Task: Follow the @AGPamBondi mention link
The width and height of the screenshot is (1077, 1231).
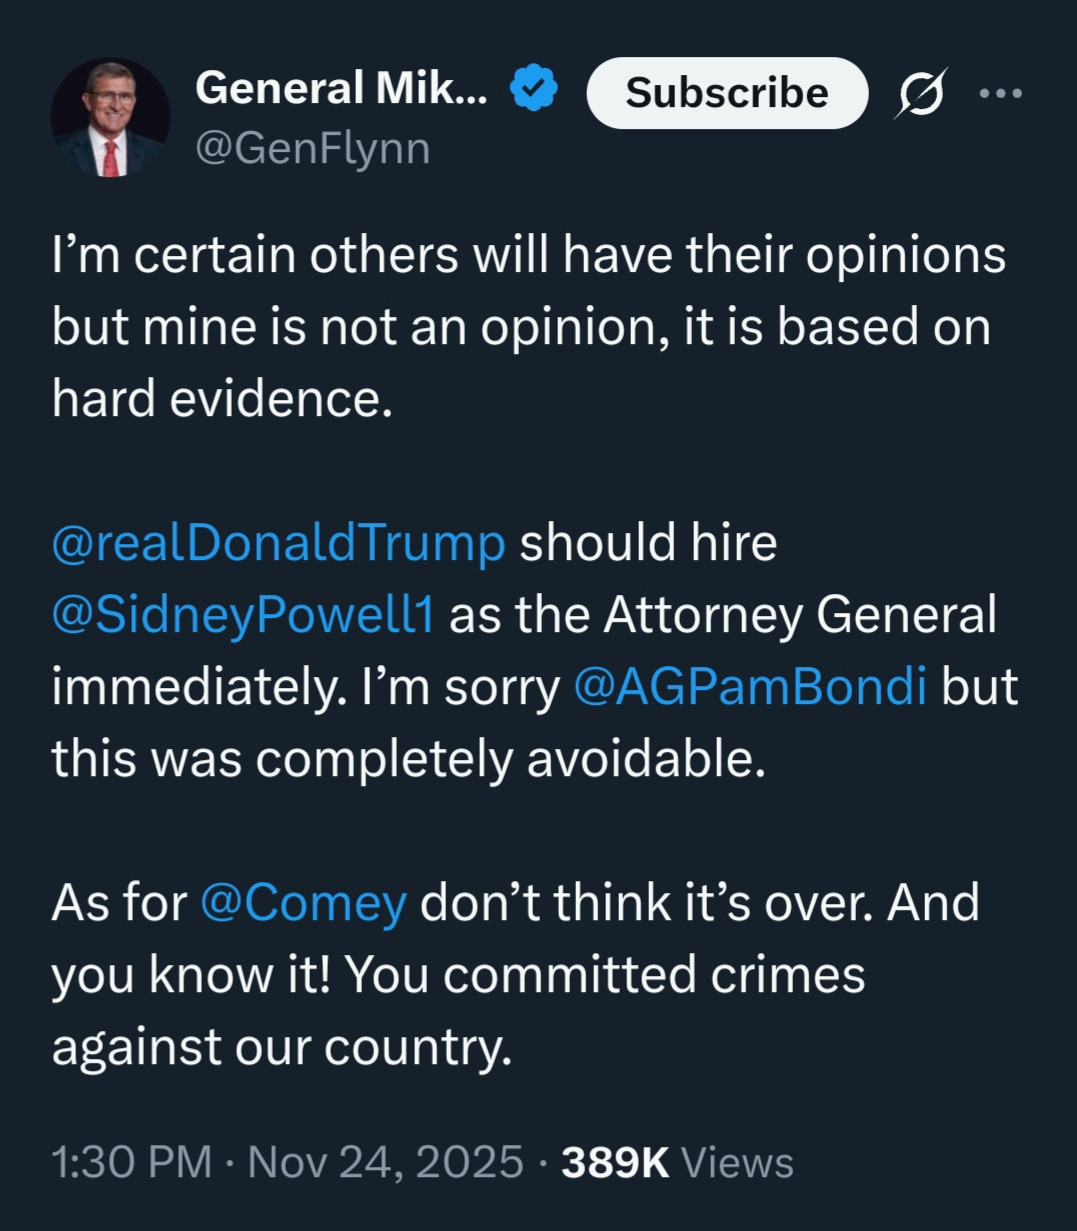Action: (x=750, y=686)
